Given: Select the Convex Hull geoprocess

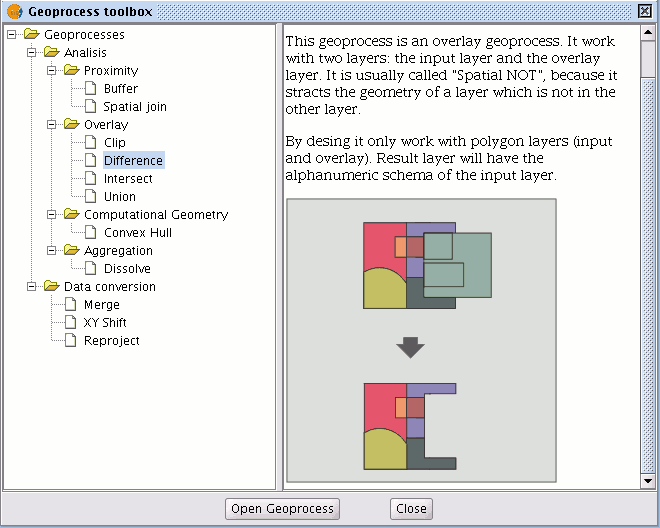Looking at the screenshot, I should click(x=138, y=232).
